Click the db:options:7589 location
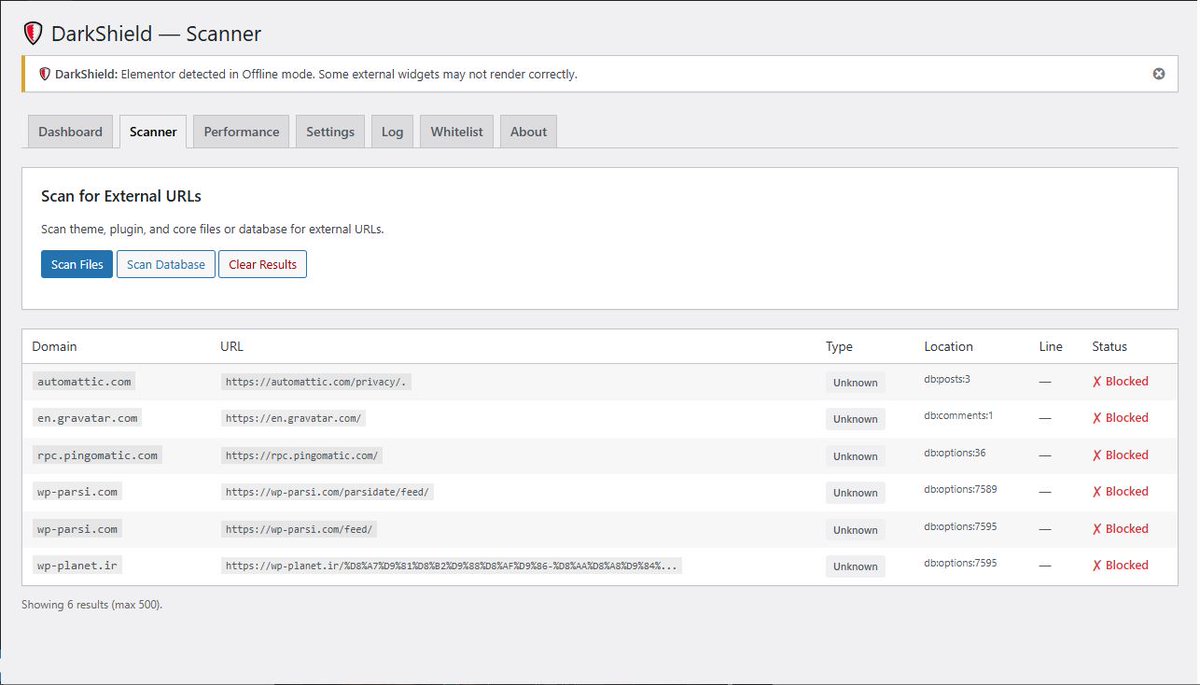The width and height of the screenshot is (1200, 685). [x=960, y=489]
